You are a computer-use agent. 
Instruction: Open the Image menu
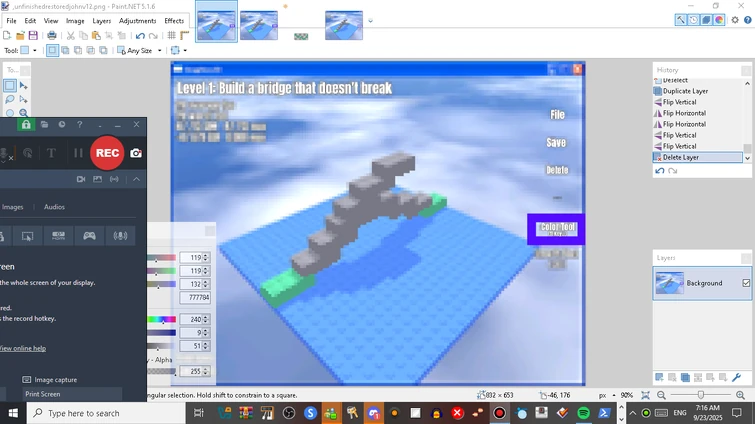coord(75,21)
